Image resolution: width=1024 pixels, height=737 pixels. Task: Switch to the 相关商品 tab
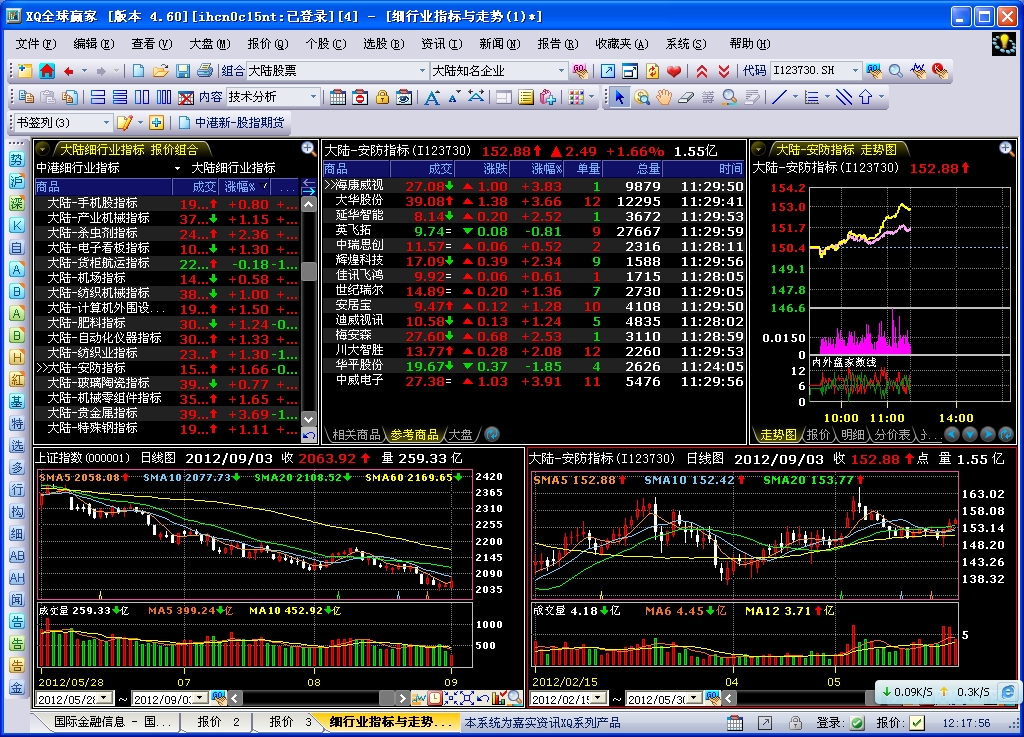point(356,435)
